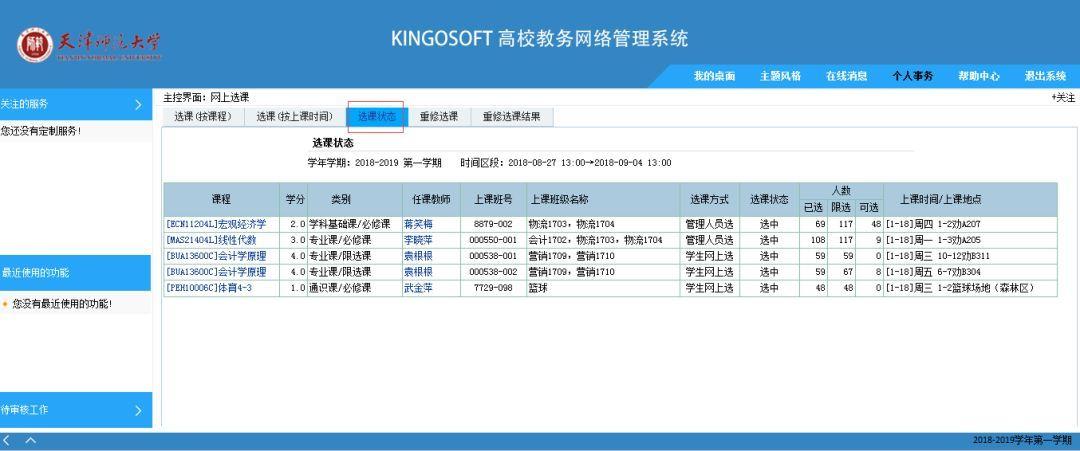Click the 上课时间/上课地点 column header
Screen dimensions: 1080x451
pyautogui.click(x=970, y=200)
